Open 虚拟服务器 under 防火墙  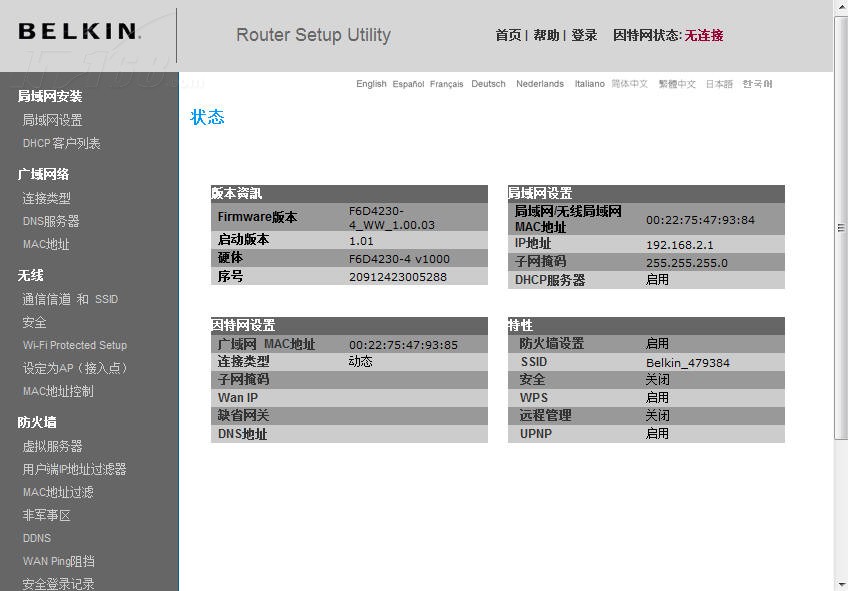(x=53, y=446)
